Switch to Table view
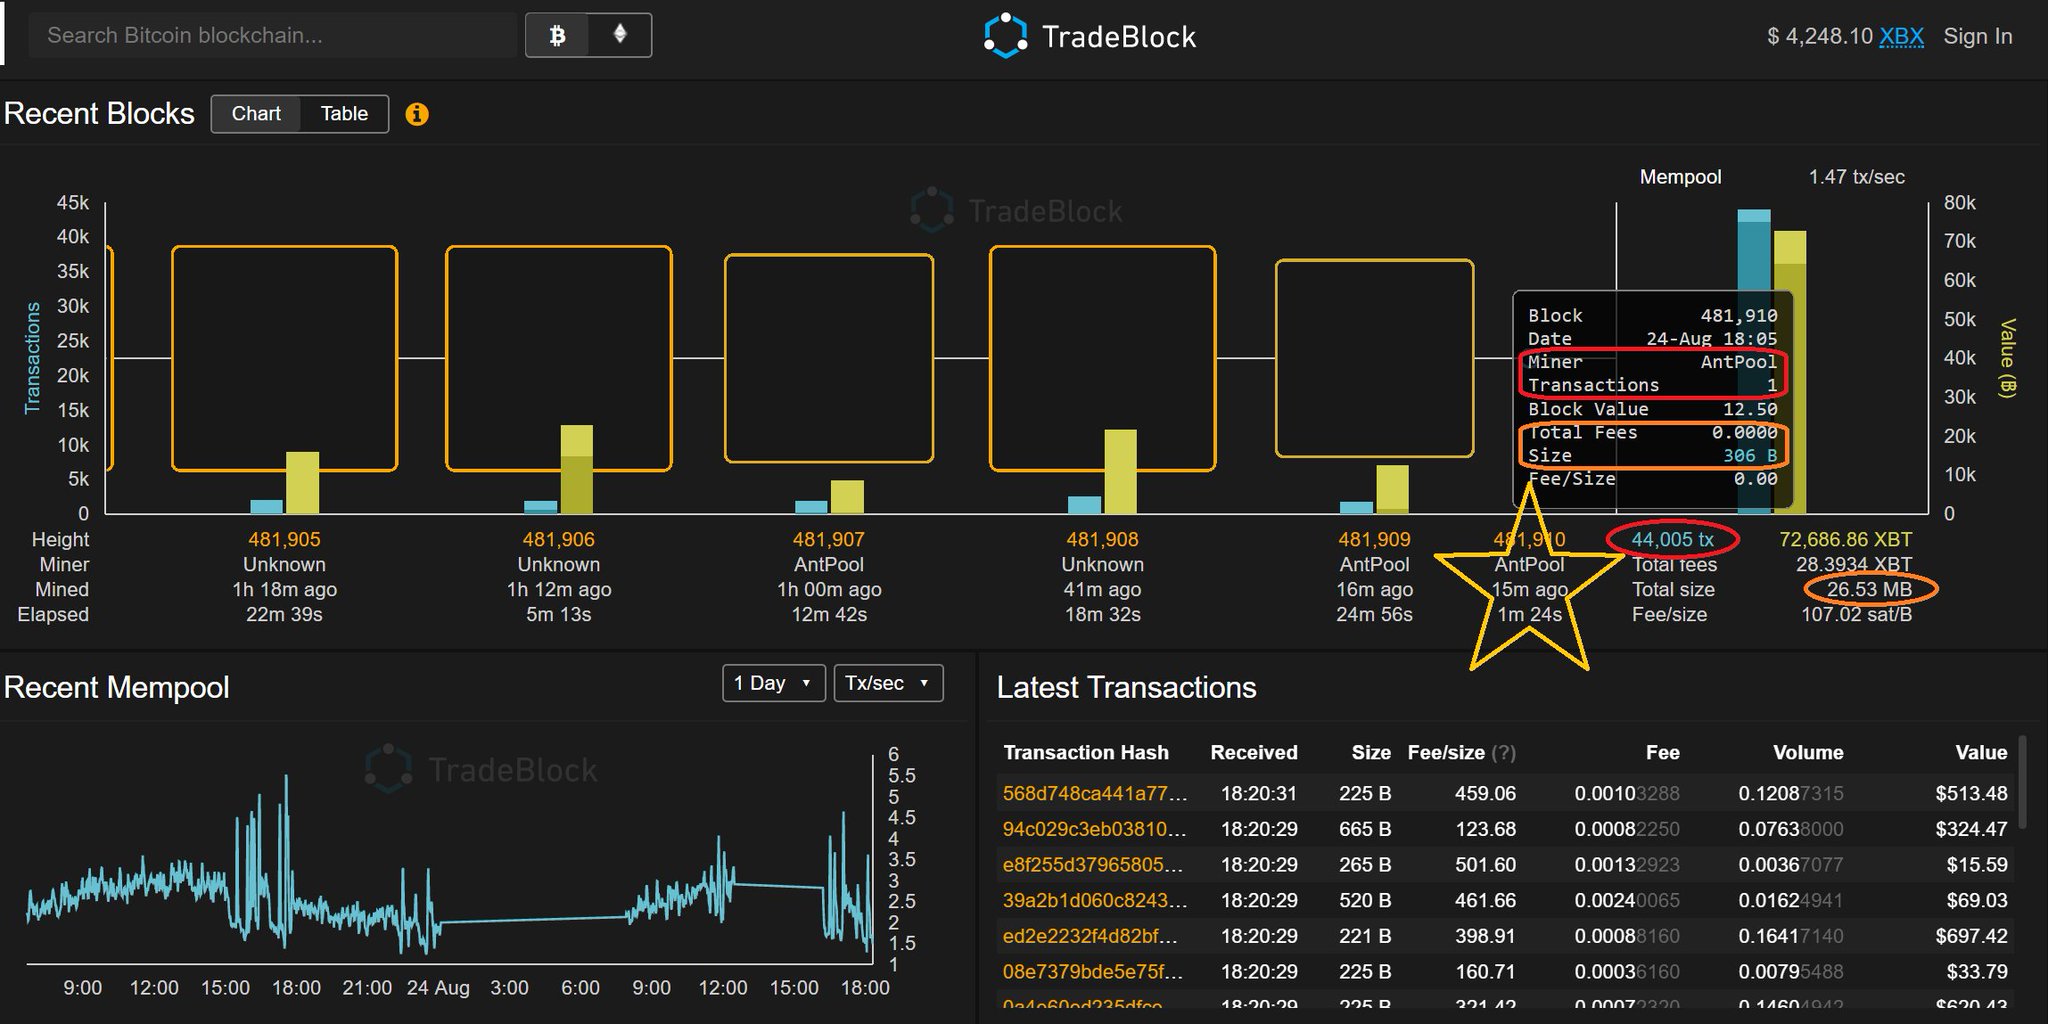This screenshot has height=1024, width=2048. tap(344, 114)
